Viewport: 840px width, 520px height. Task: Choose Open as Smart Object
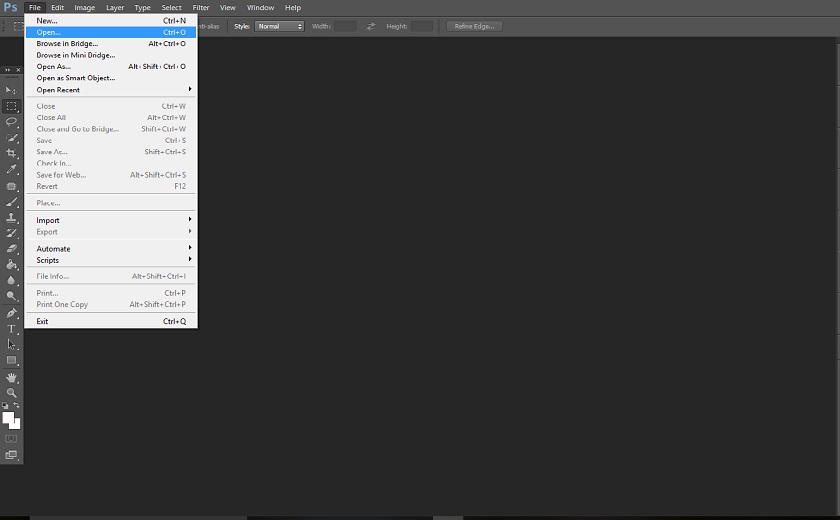(110, 78)
